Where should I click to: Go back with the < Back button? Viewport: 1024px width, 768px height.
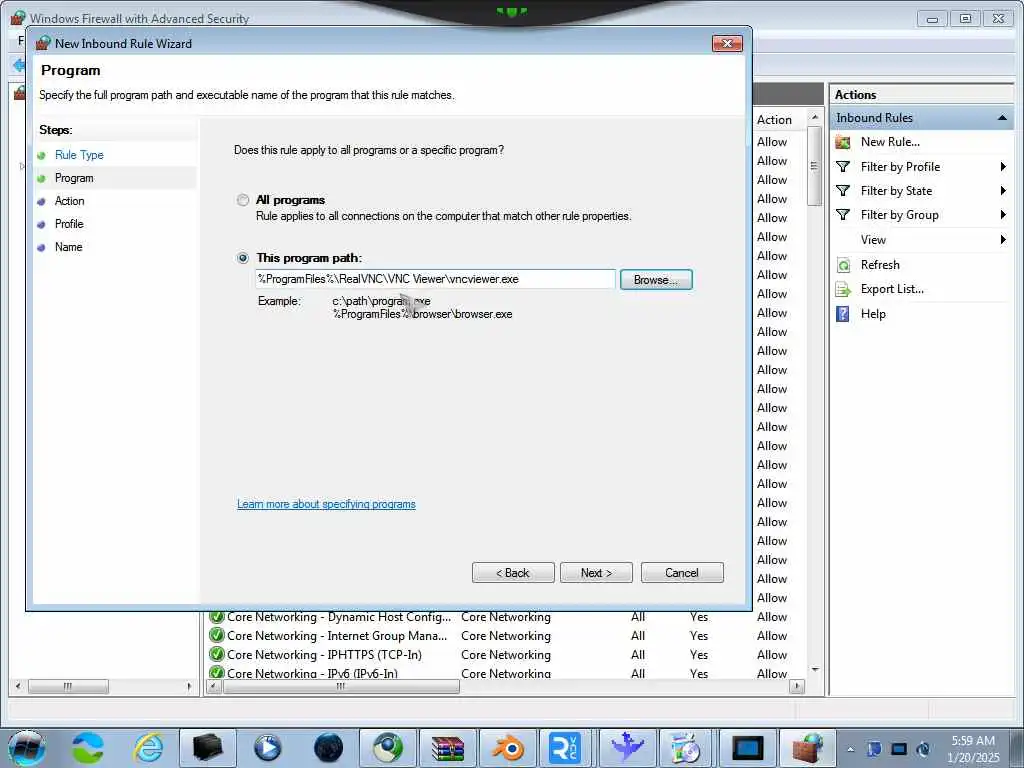513,573
